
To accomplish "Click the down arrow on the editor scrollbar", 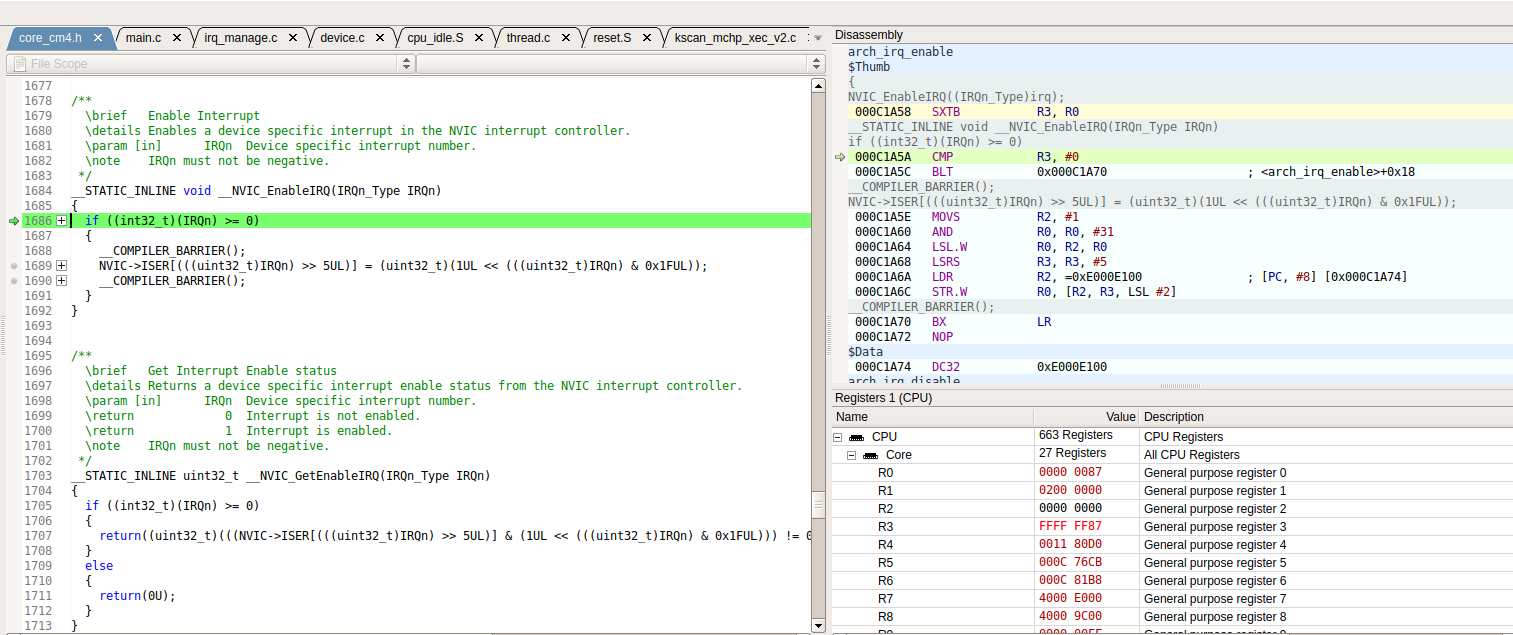I will 819,626.
